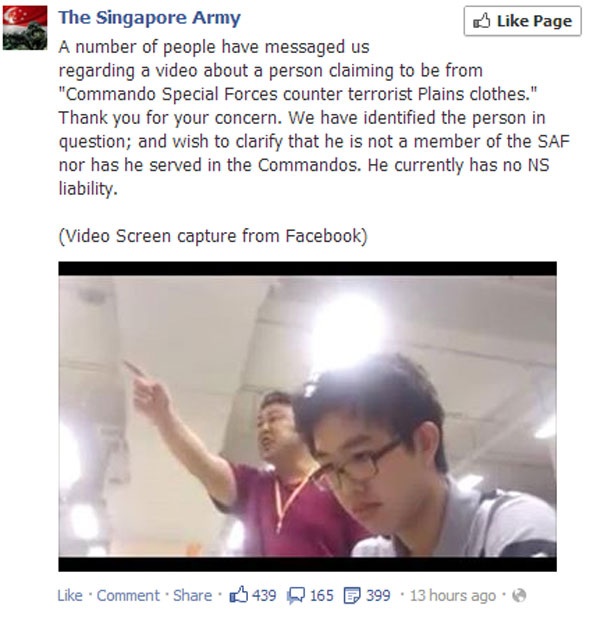Open The Singapore Army profile picture

(x=25, y=28)
